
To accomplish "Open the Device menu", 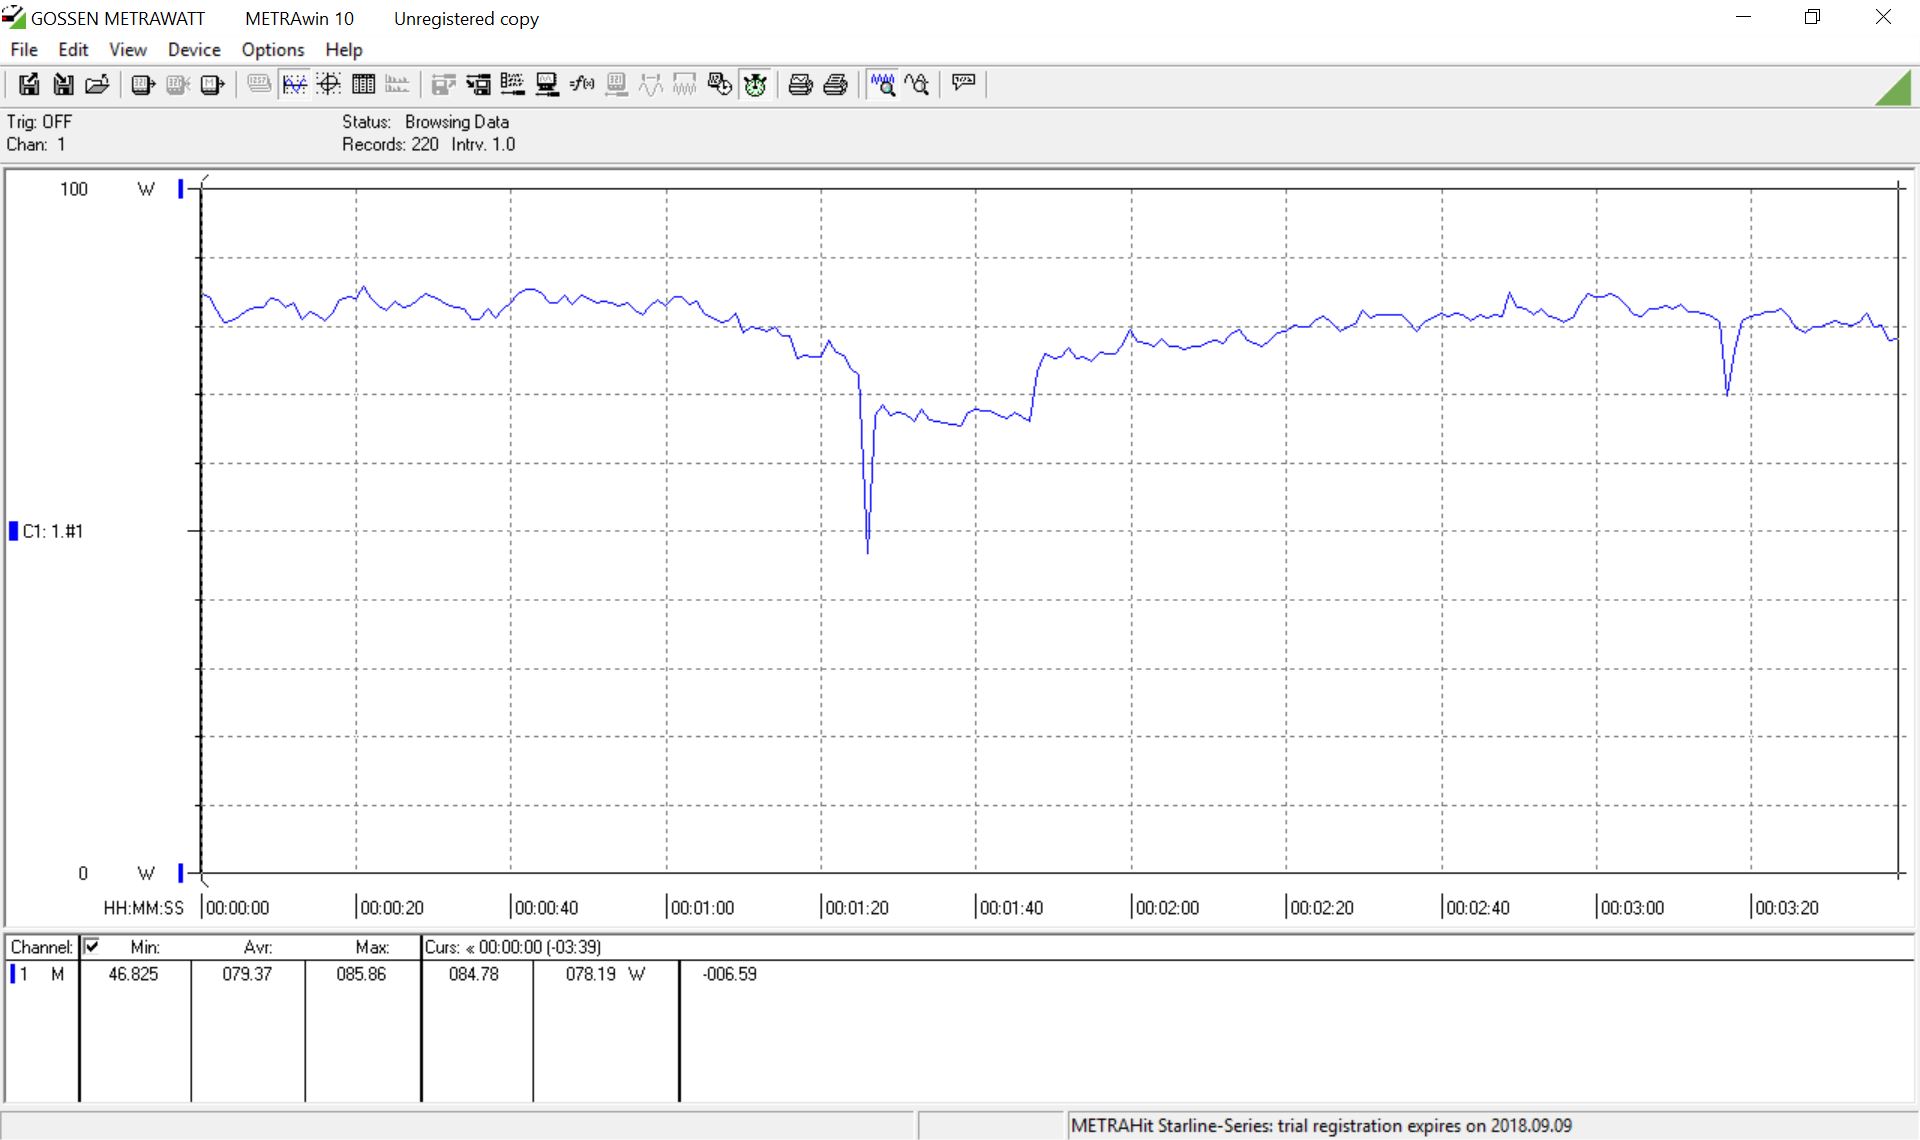I will tap(194, 50).
